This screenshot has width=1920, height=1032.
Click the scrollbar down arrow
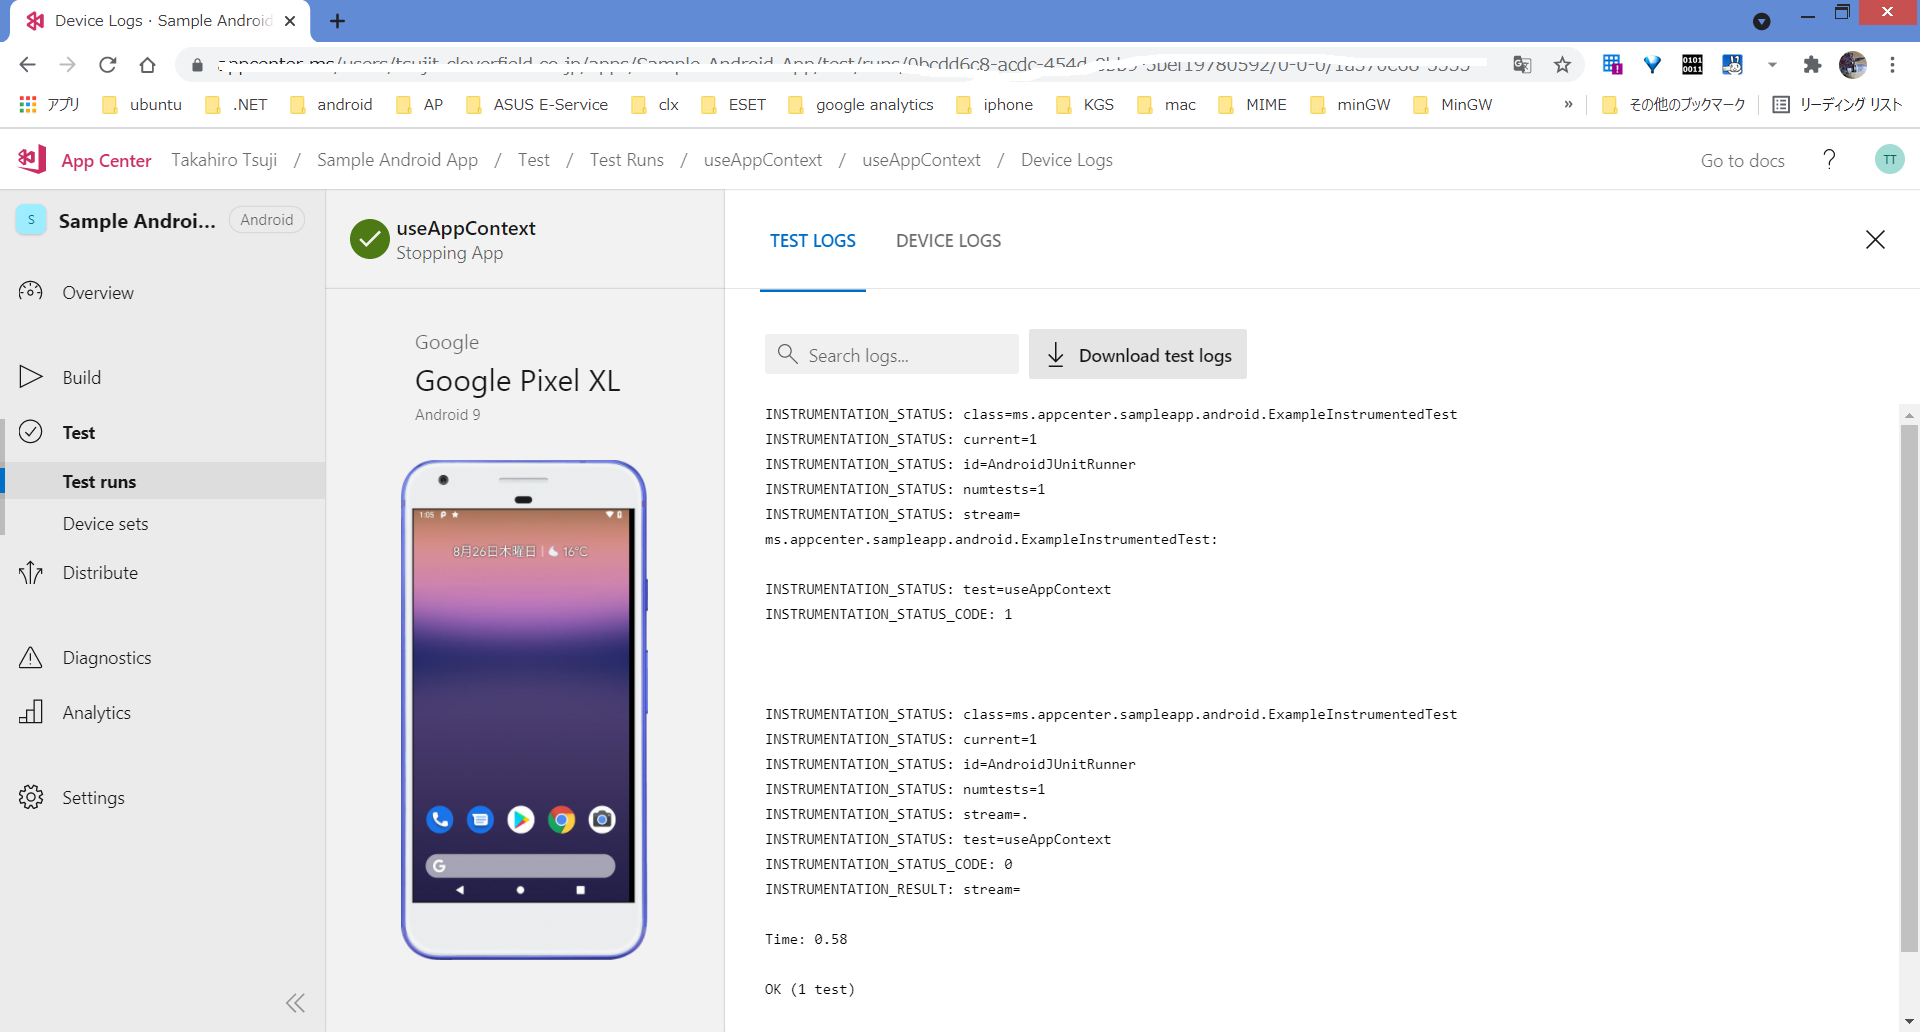point(1909,1021)
